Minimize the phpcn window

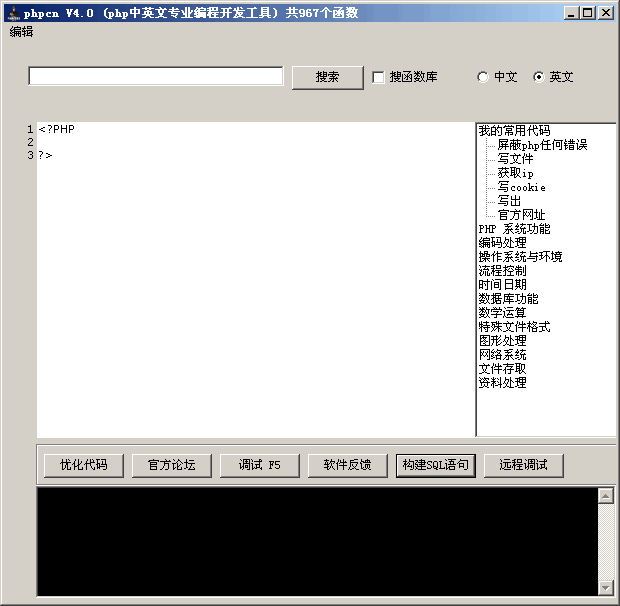pos(571,13)
